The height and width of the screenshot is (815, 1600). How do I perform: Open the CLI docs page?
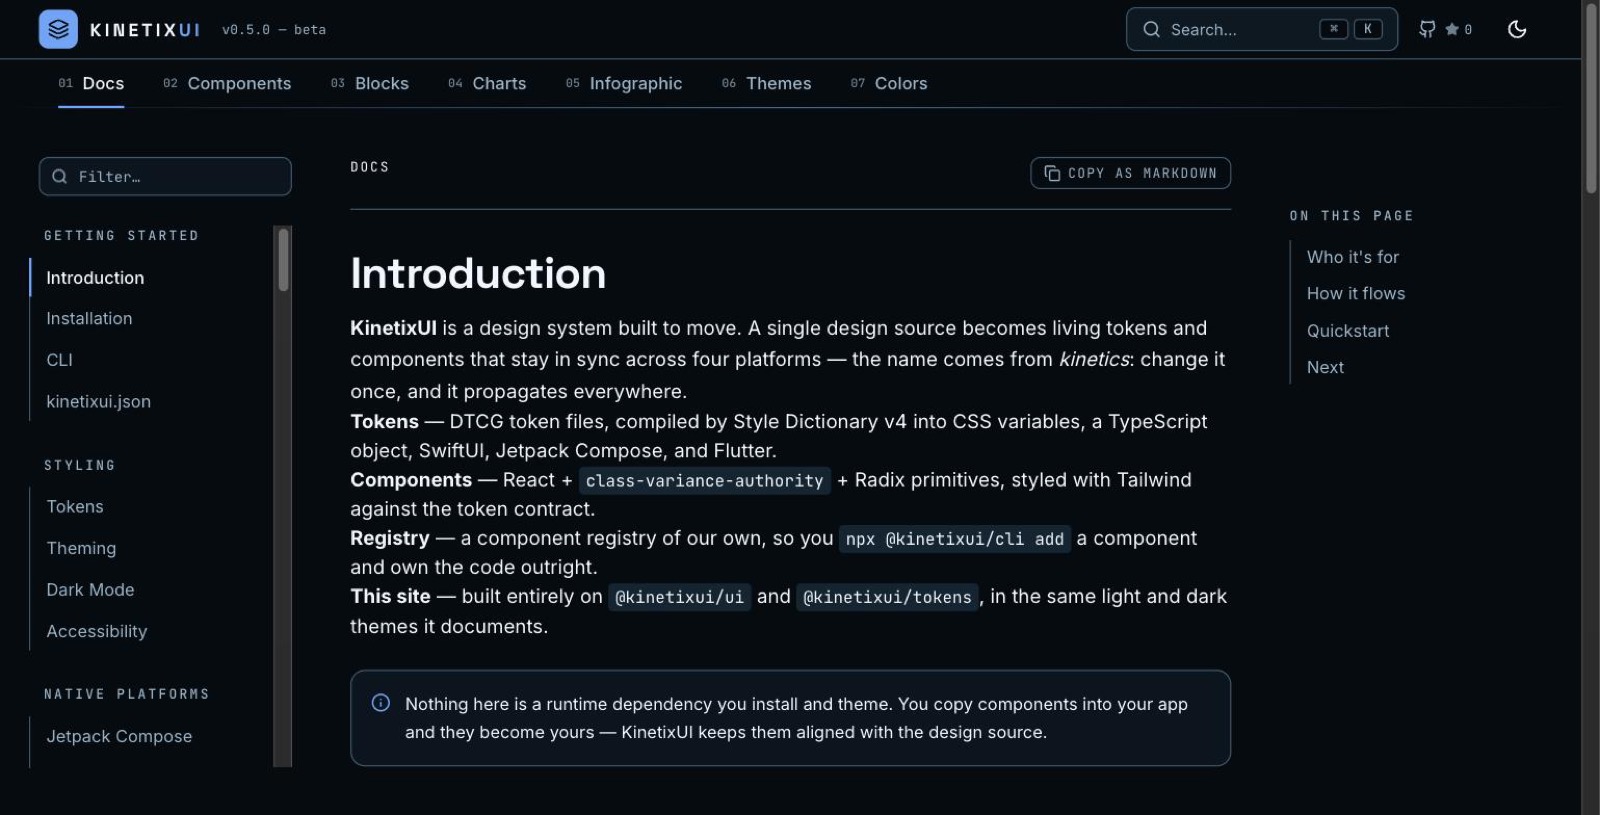click(60, 359)
